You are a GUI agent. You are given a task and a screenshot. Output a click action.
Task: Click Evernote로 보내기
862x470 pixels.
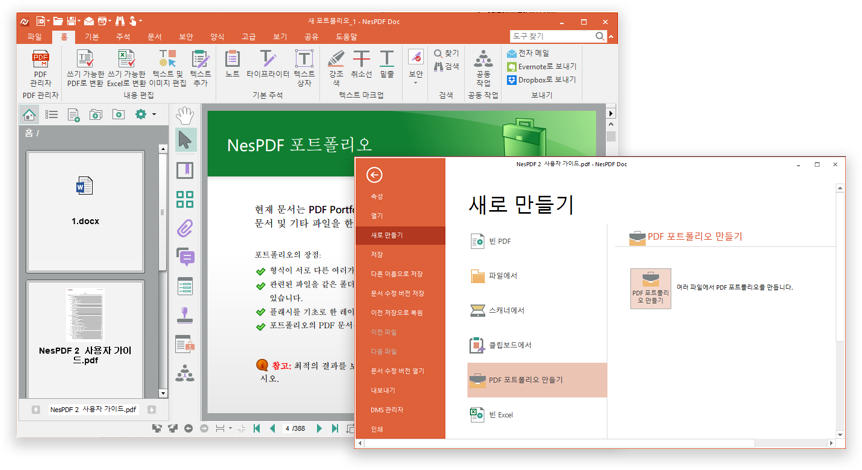tap(541, 67)
